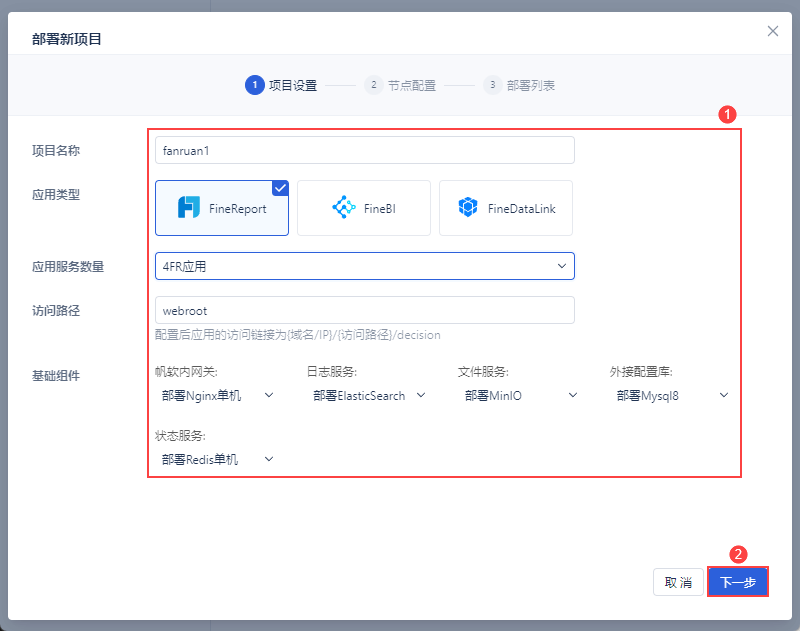Click the FineDataLink logo icon

coord(467,208)
